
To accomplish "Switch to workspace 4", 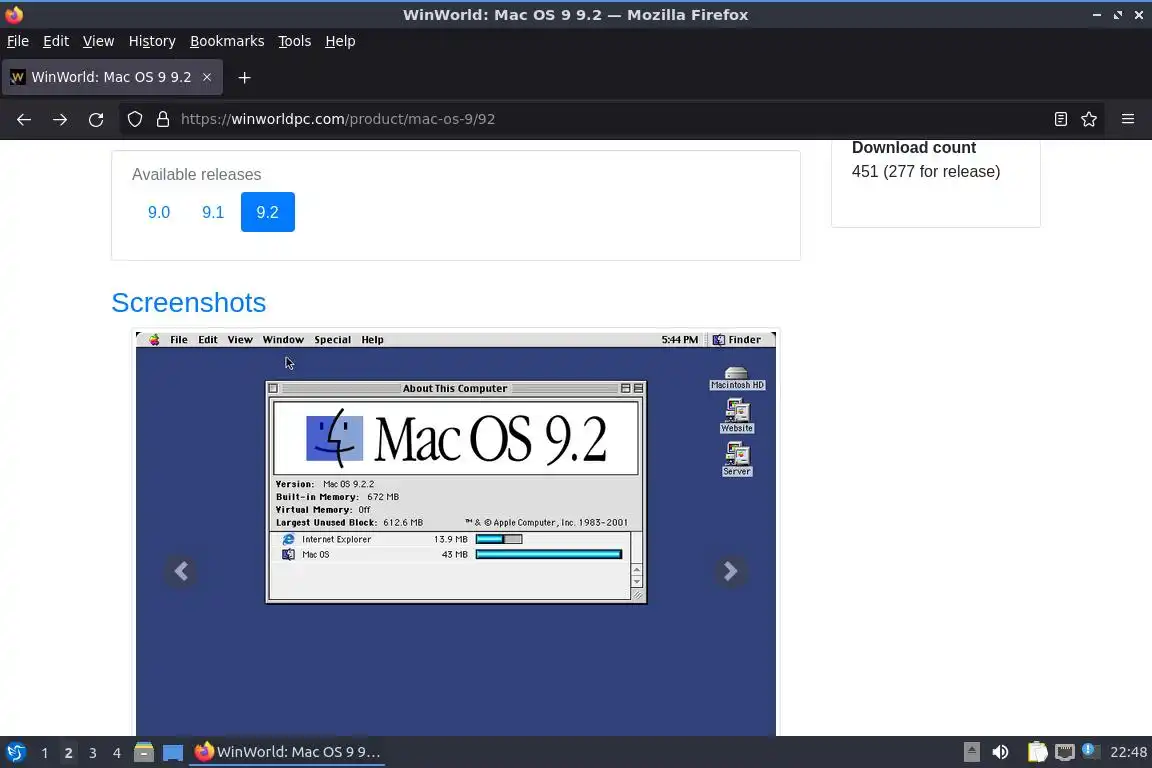I will [116, 753].
